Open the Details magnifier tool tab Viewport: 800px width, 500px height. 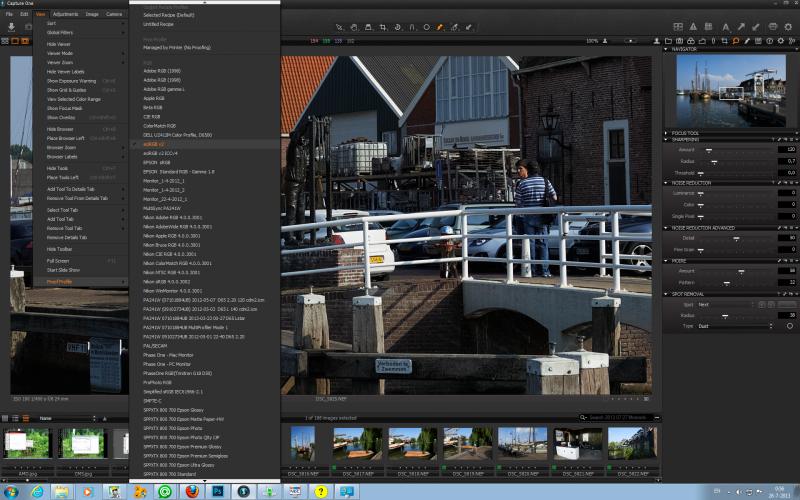pyautogui.click(x=736, y=41)
